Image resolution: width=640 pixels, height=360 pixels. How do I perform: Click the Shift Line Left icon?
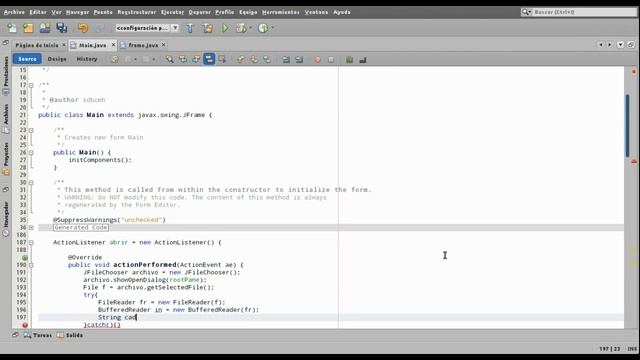pyautogui.click(x=286, y=60)
